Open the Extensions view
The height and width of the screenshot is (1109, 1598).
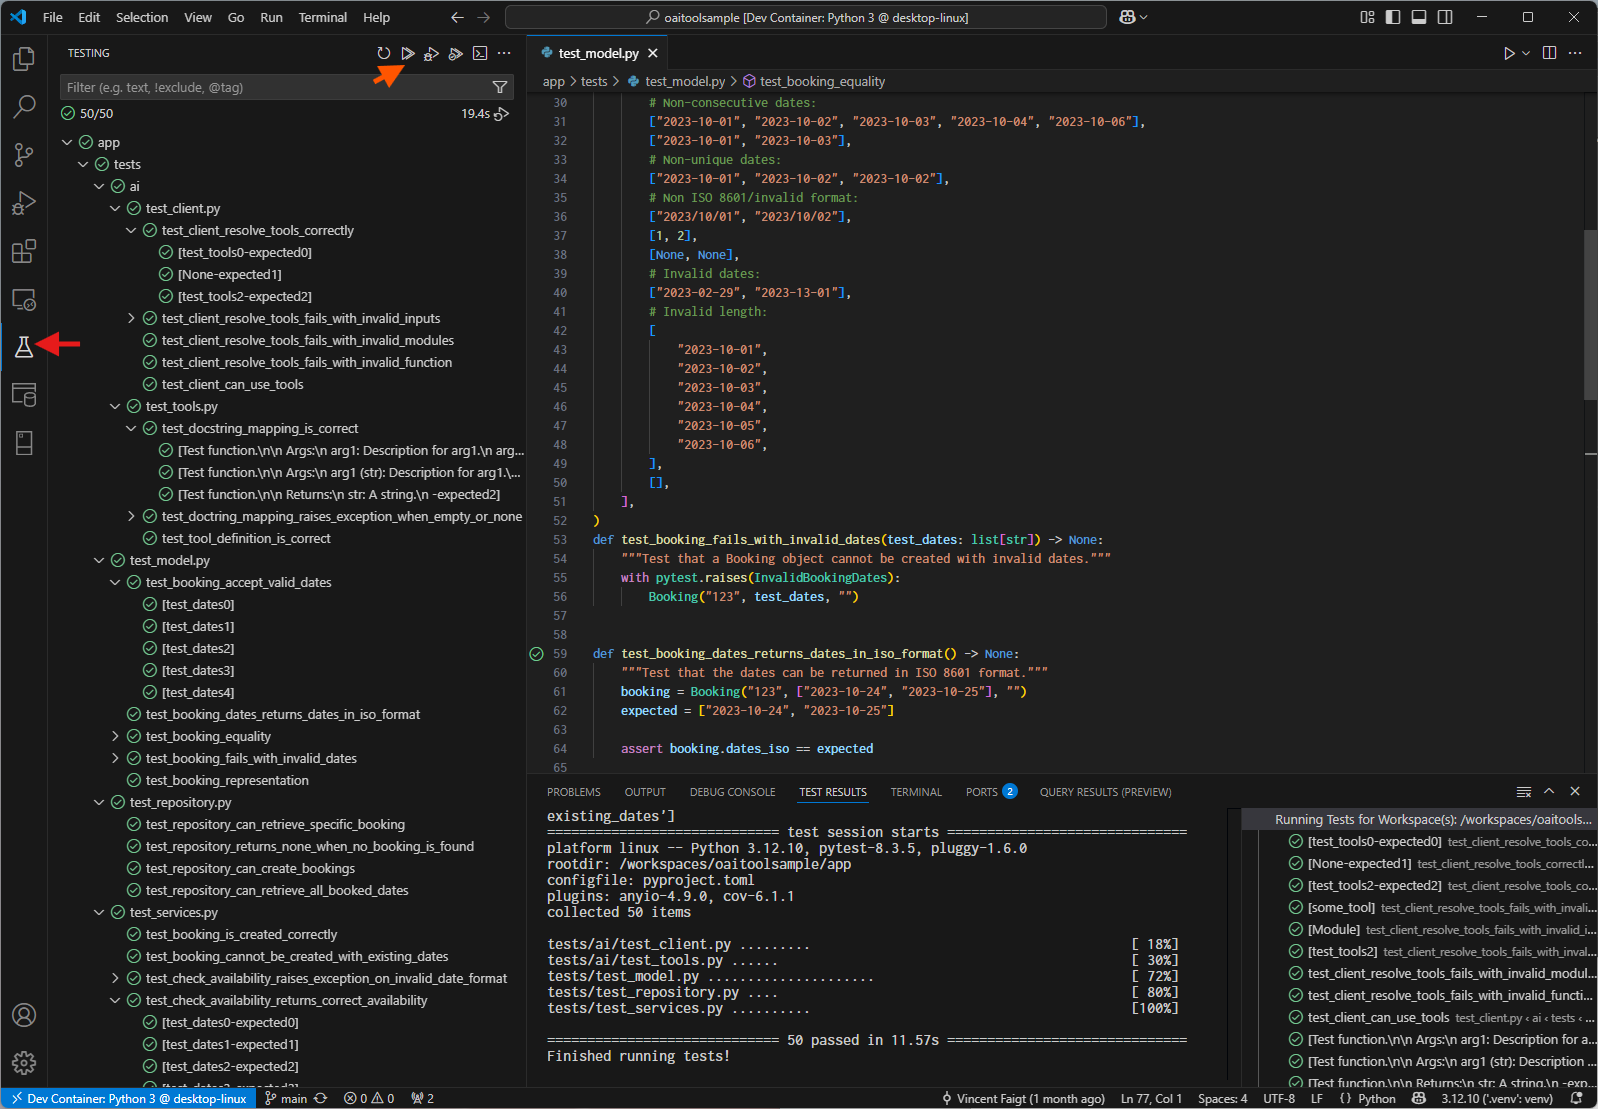24,251
